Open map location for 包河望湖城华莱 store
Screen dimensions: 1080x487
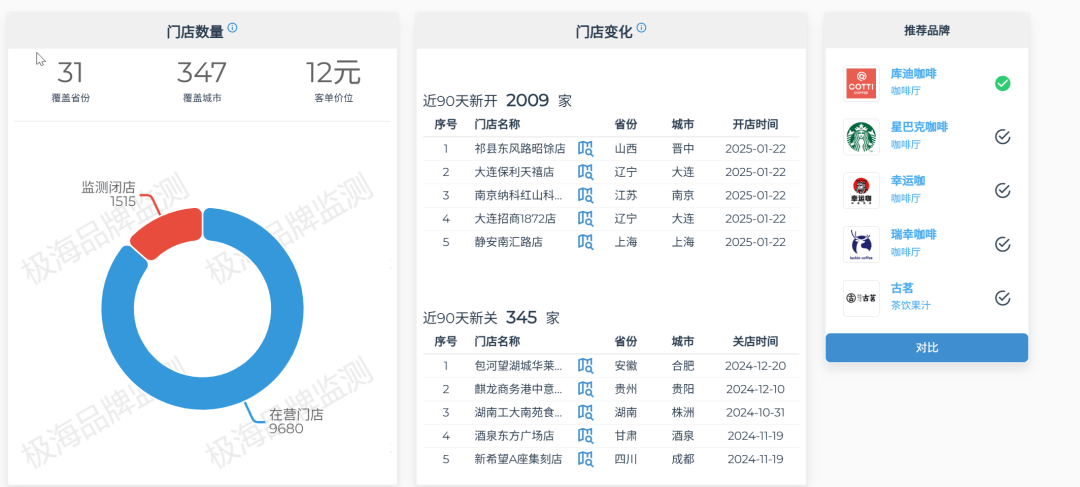(586, 366)
